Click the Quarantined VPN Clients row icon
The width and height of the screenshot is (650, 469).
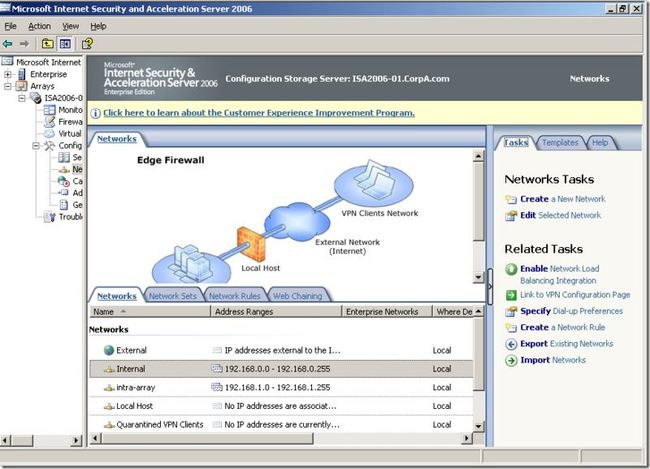click(x=109, y=425)
